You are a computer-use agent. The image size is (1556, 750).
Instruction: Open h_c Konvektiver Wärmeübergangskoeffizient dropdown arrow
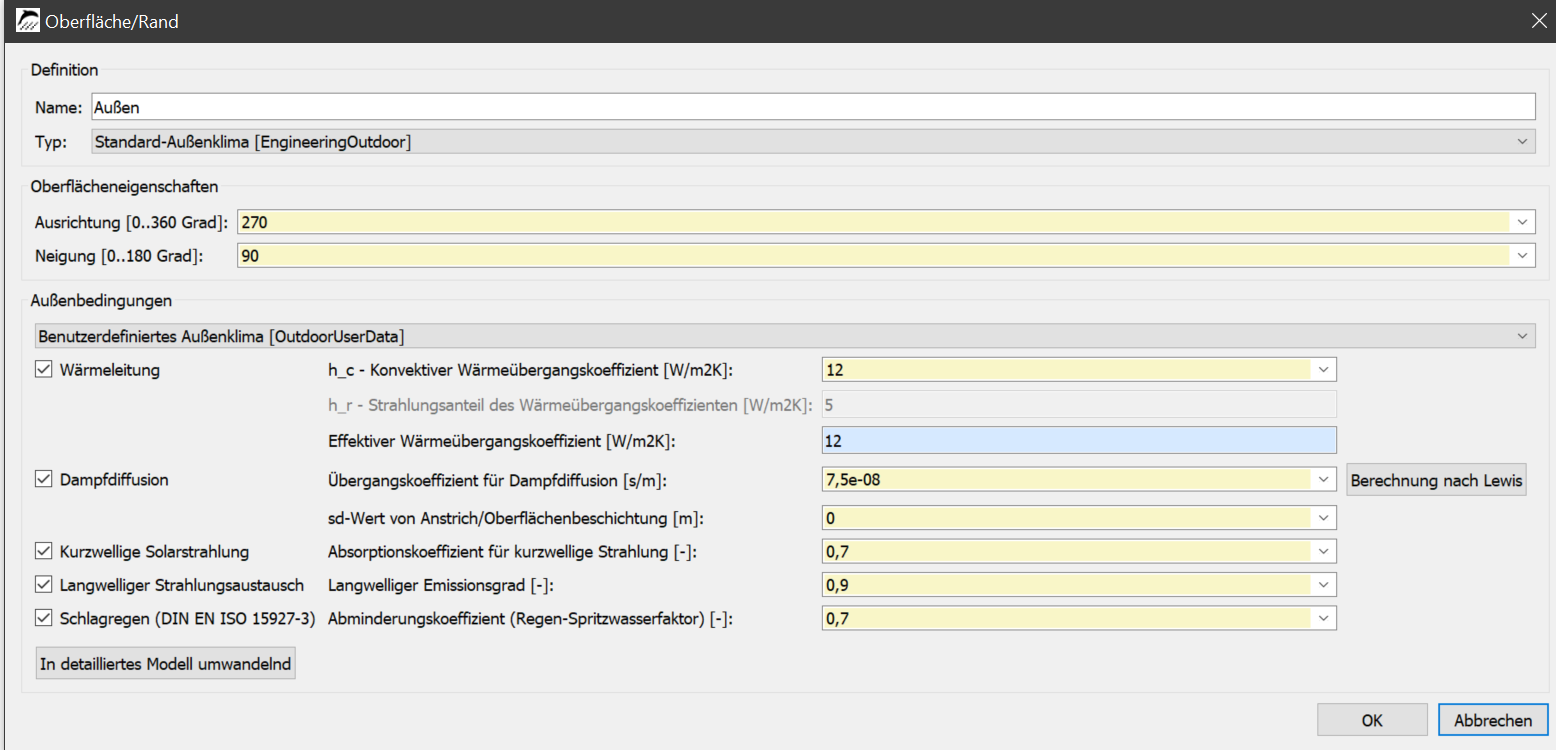[1324, 370]
